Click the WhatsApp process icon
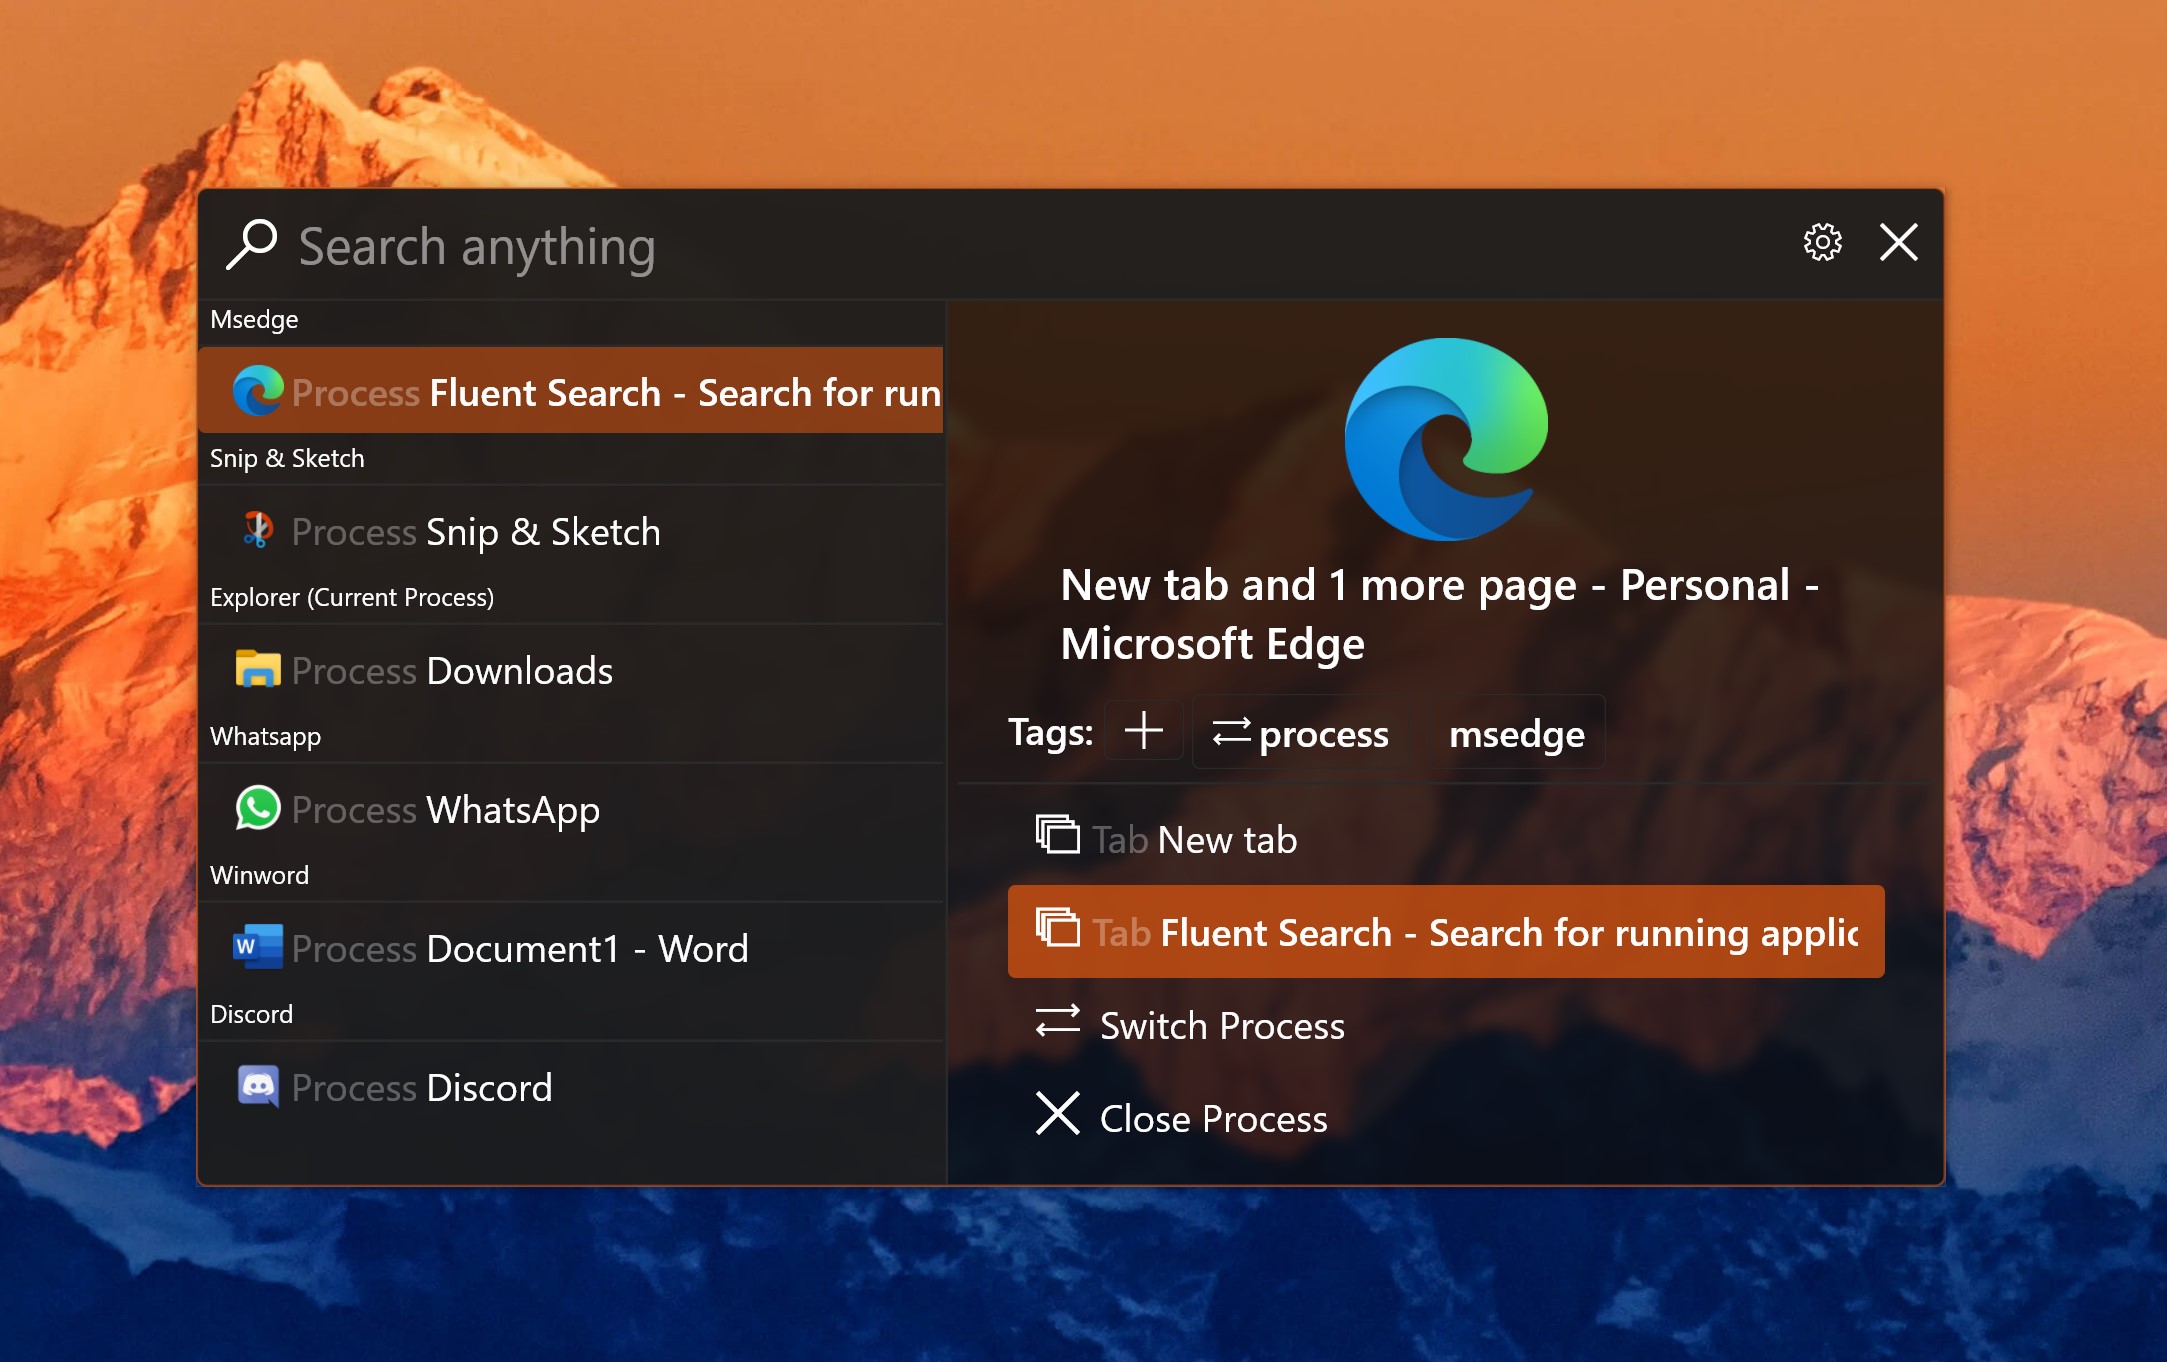Viewport: 2167px width, 1362px height. [258, 809]
